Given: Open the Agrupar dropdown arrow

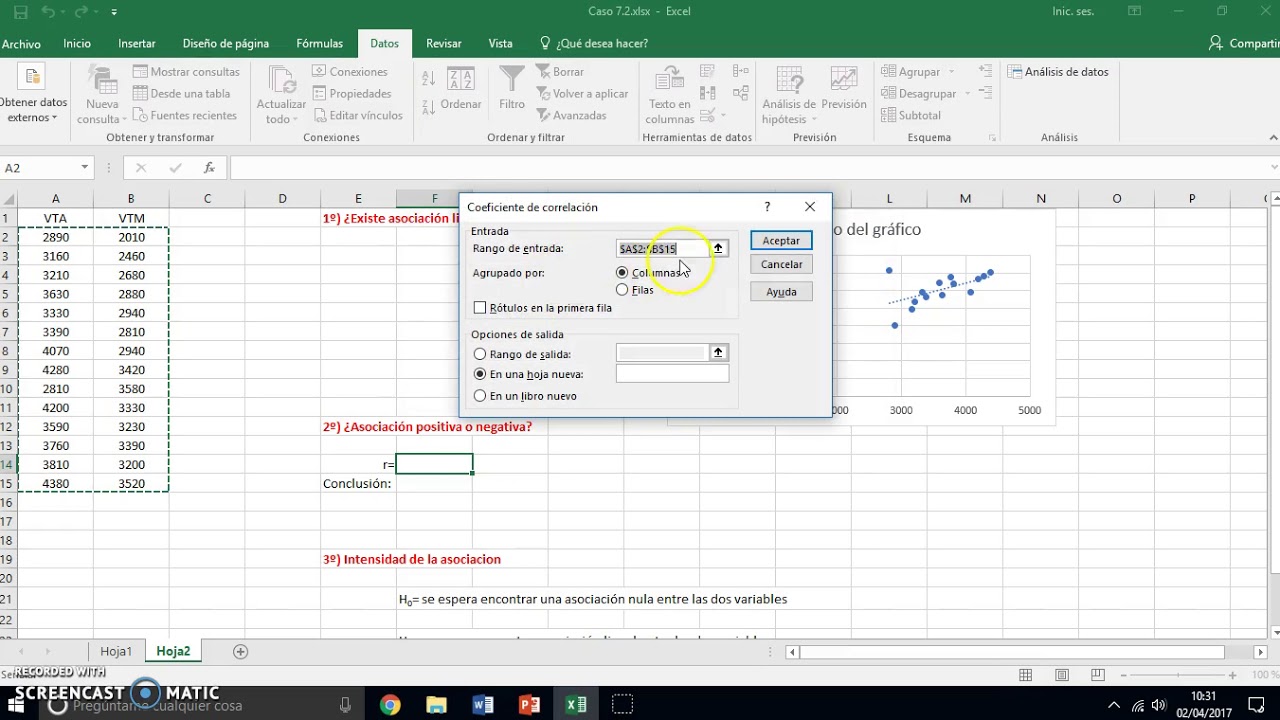Looking at the screenshot, I should [951, 72].
